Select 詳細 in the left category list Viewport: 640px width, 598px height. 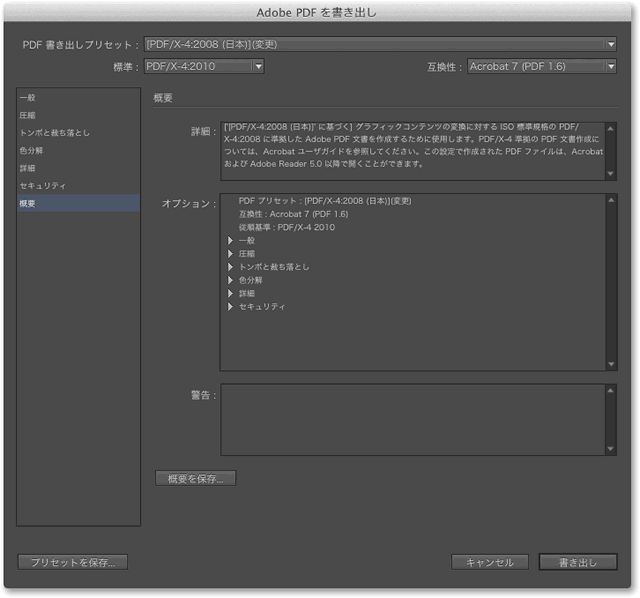coord(27,168)
